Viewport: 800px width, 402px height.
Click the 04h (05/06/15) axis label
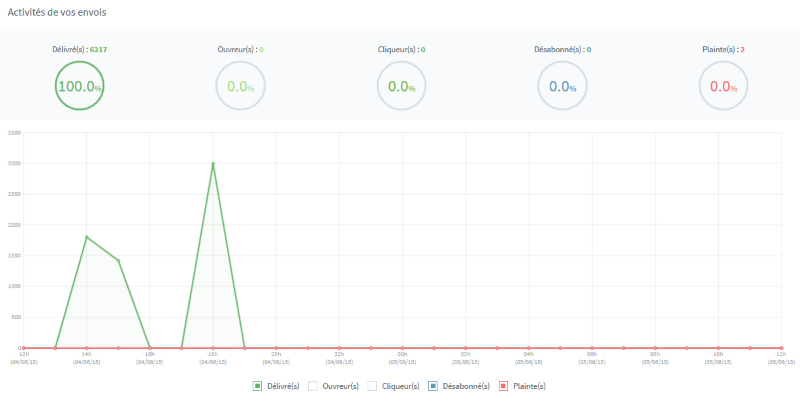pyautogui.click(x=529, y=358)
